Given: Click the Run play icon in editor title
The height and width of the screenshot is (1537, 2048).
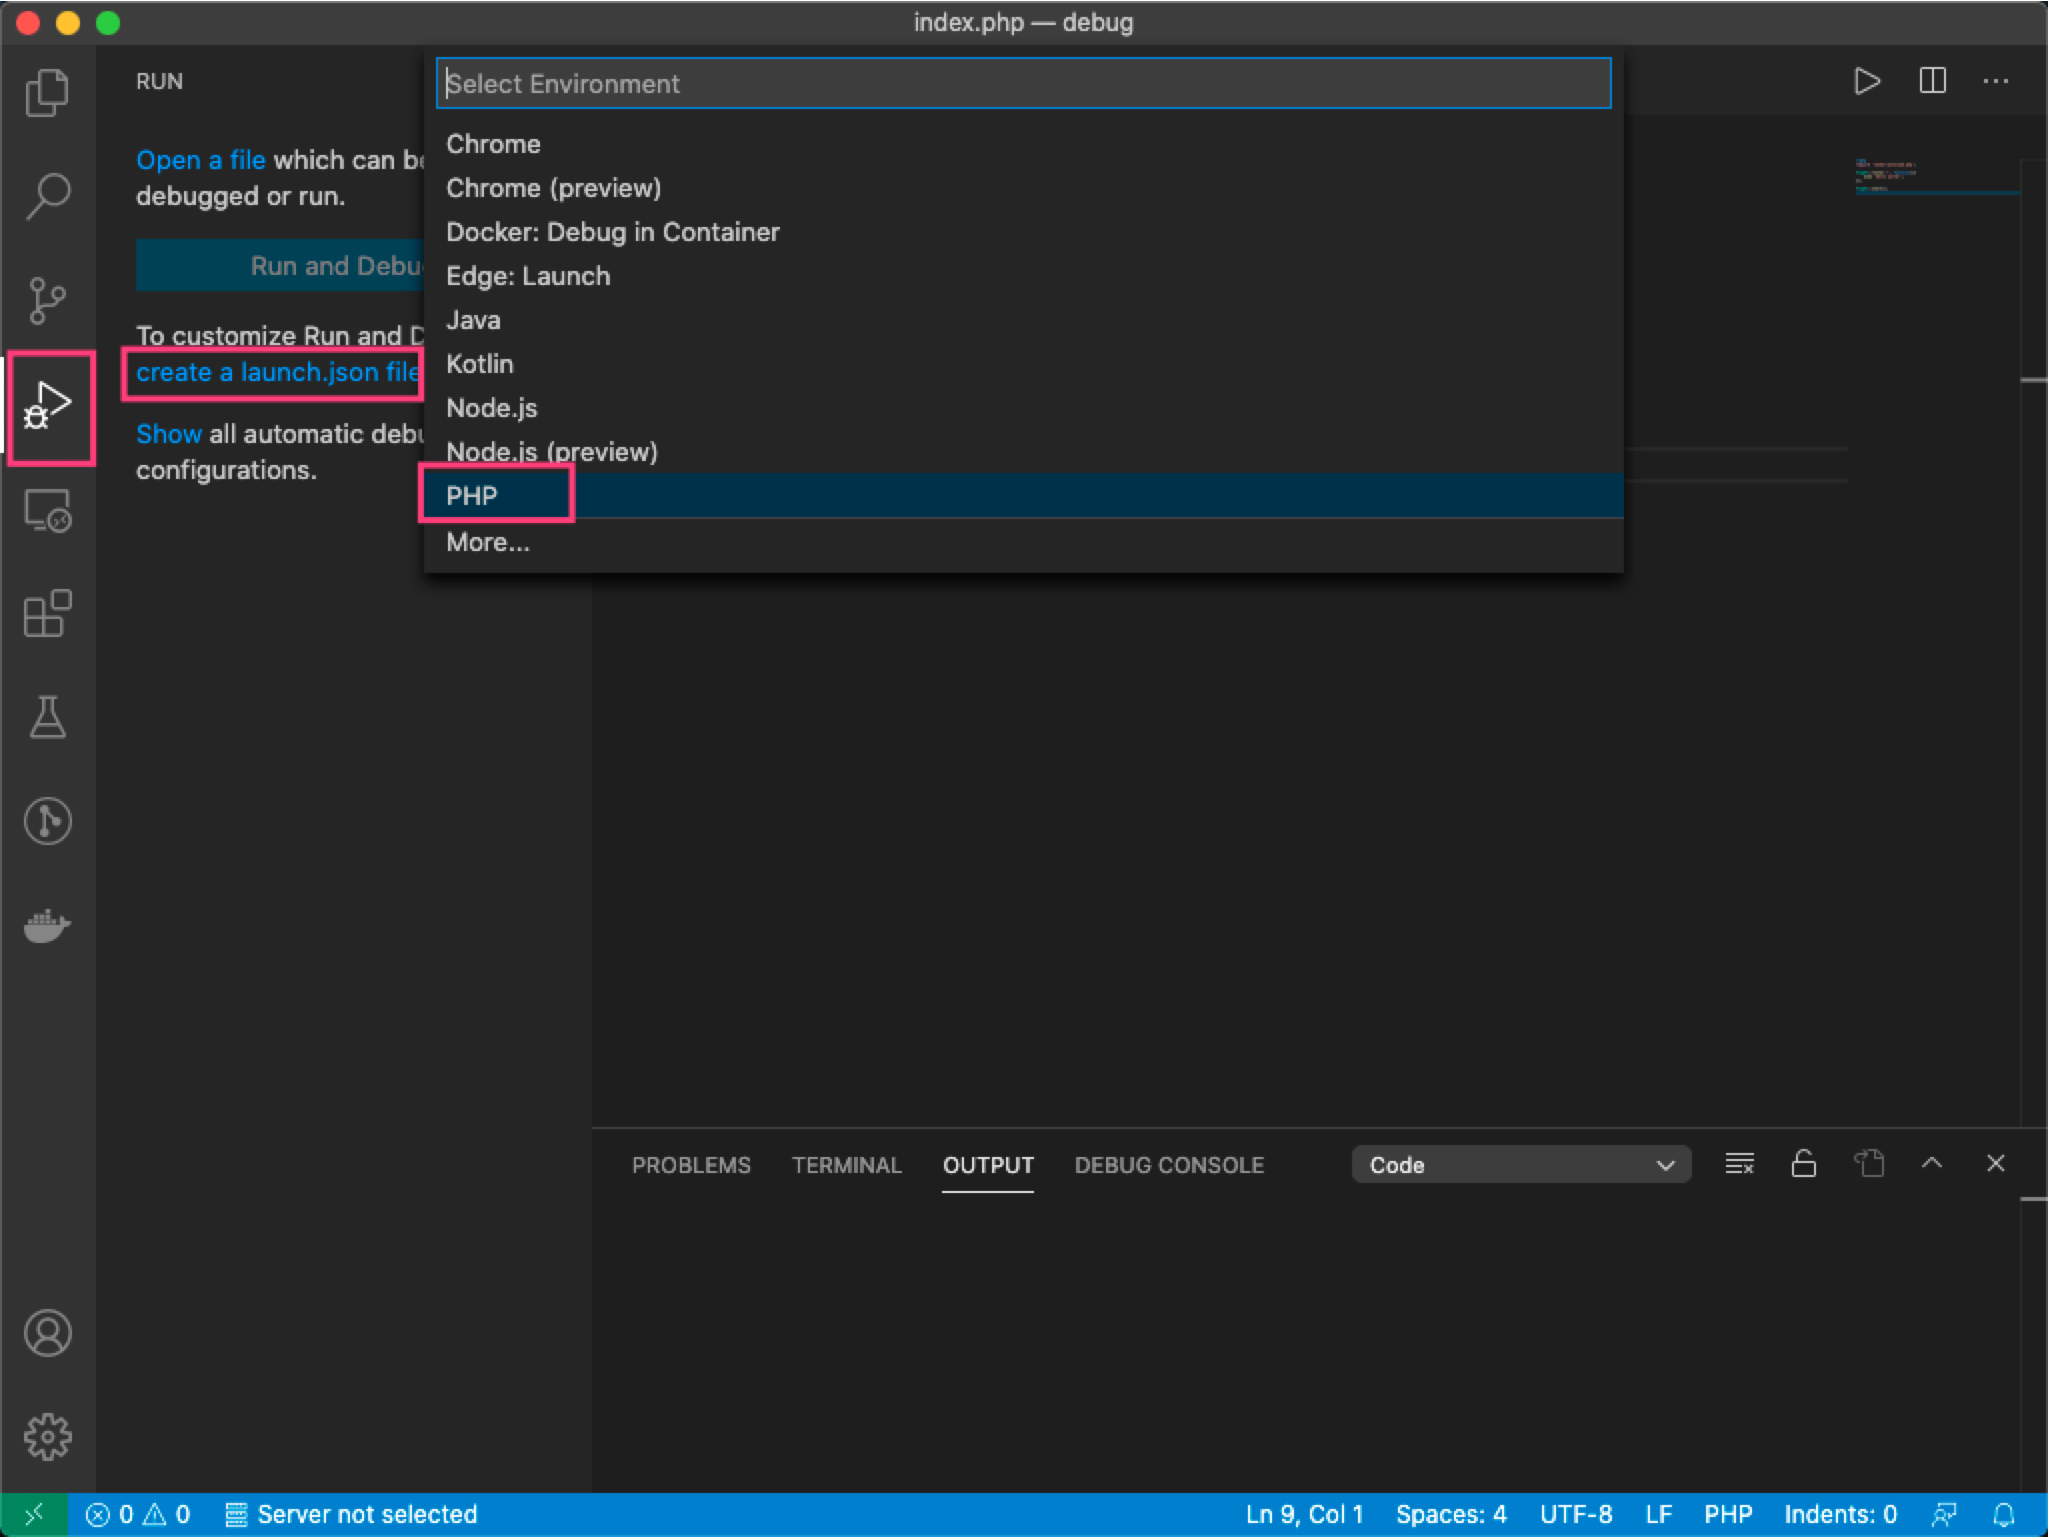Looking at the screenshot, I should (1866, 81).
